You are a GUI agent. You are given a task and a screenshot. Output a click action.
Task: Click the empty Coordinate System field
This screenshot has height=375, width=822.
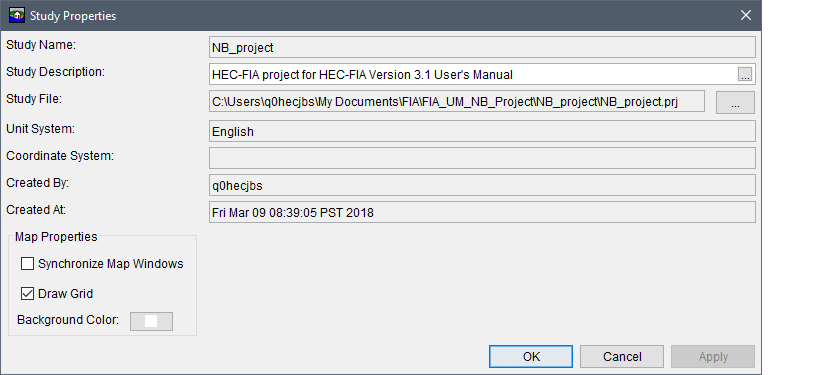pyautogui.click(x=482, y=158)
